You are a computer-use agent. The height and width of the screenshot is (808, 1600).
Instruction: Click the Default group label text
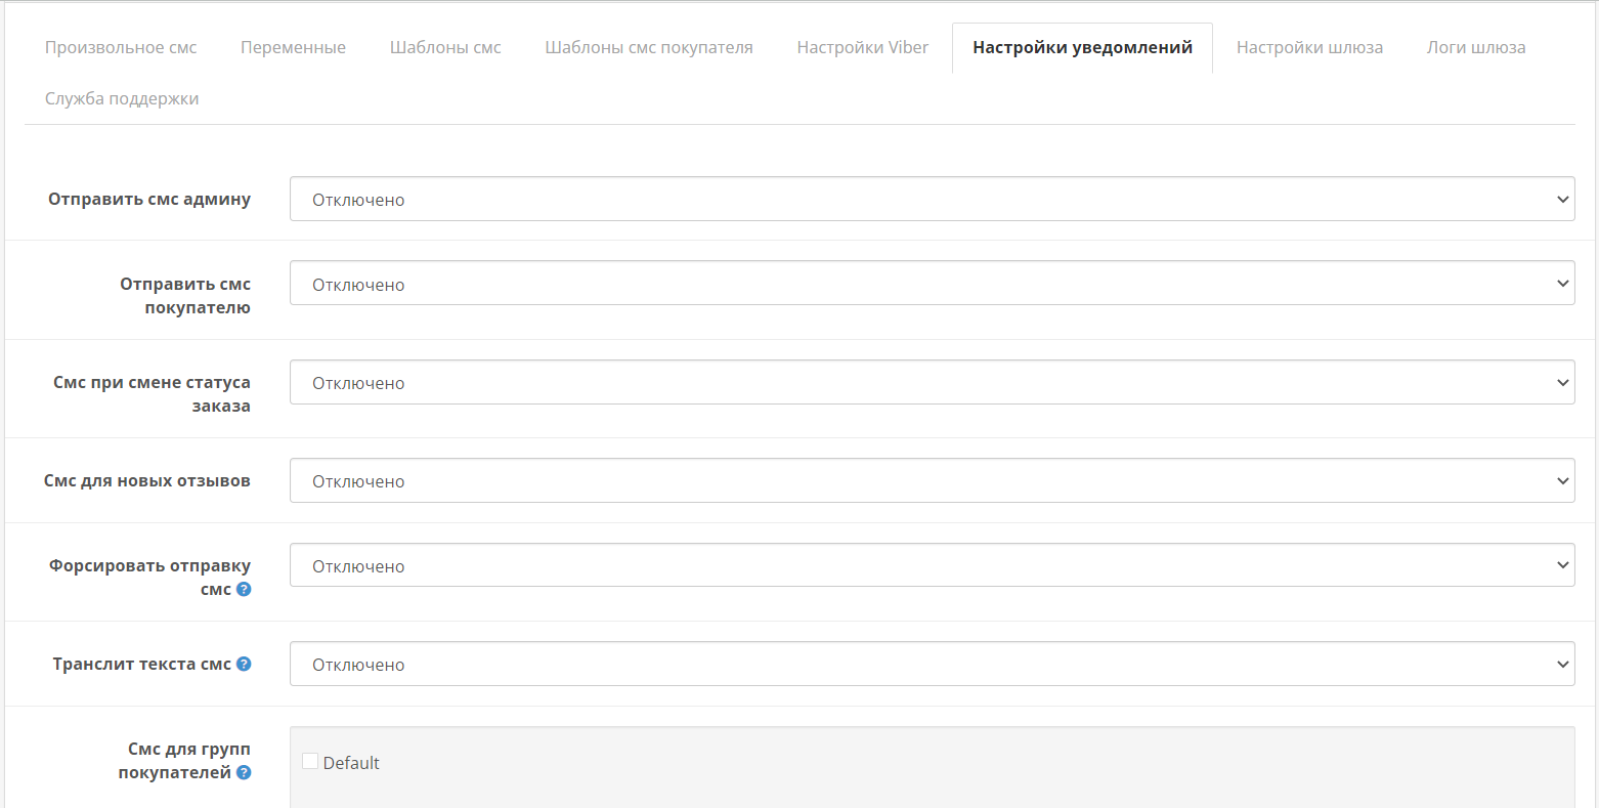pyautogui.click(x=351, y=763)
